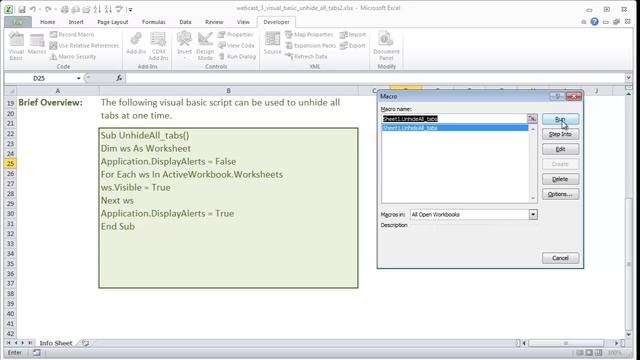Select Sheet1.UnhideAll_tabs in macro list

pyautogui.click(x=455, y=128)
